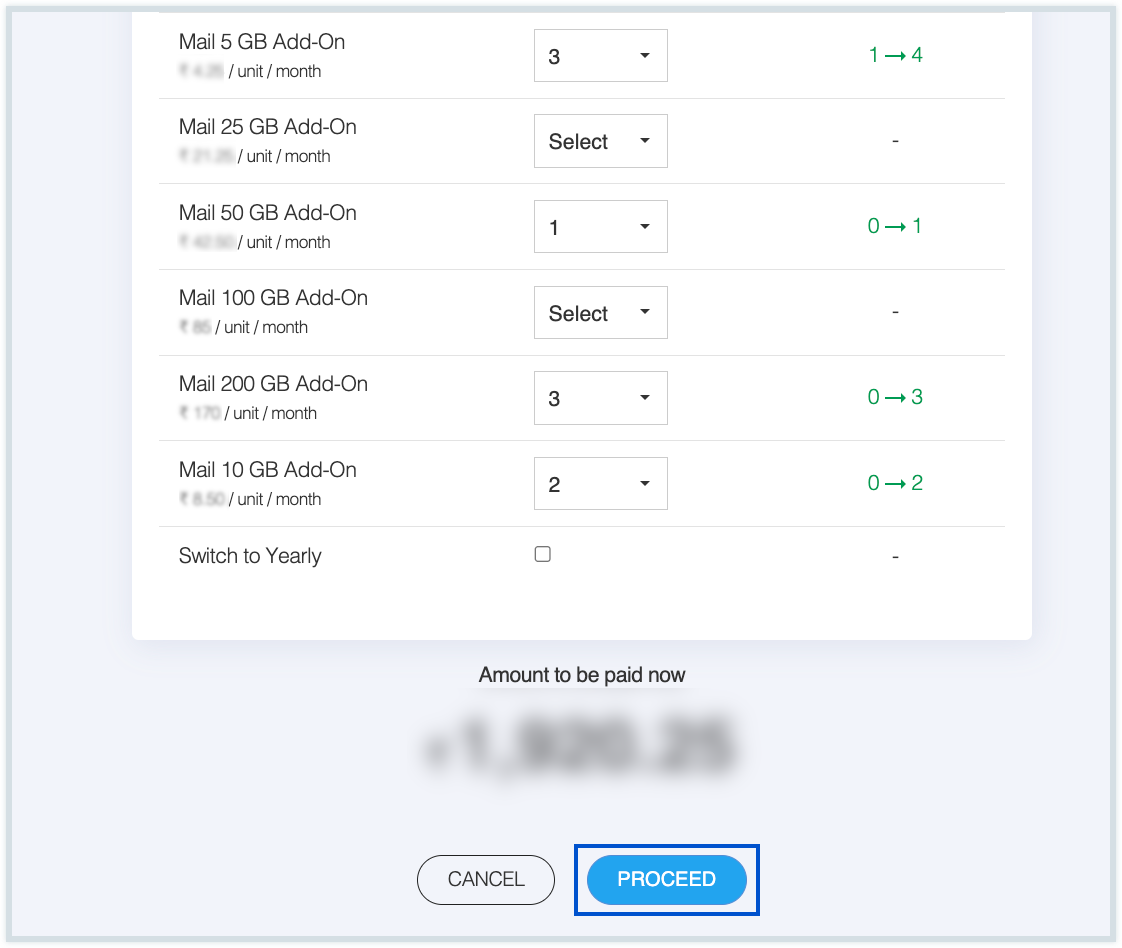Screen dimensions: 1122x948
Task: Open the Mail 10 GB Add-On quantity dropdown
Action: (x=600, y=484)
